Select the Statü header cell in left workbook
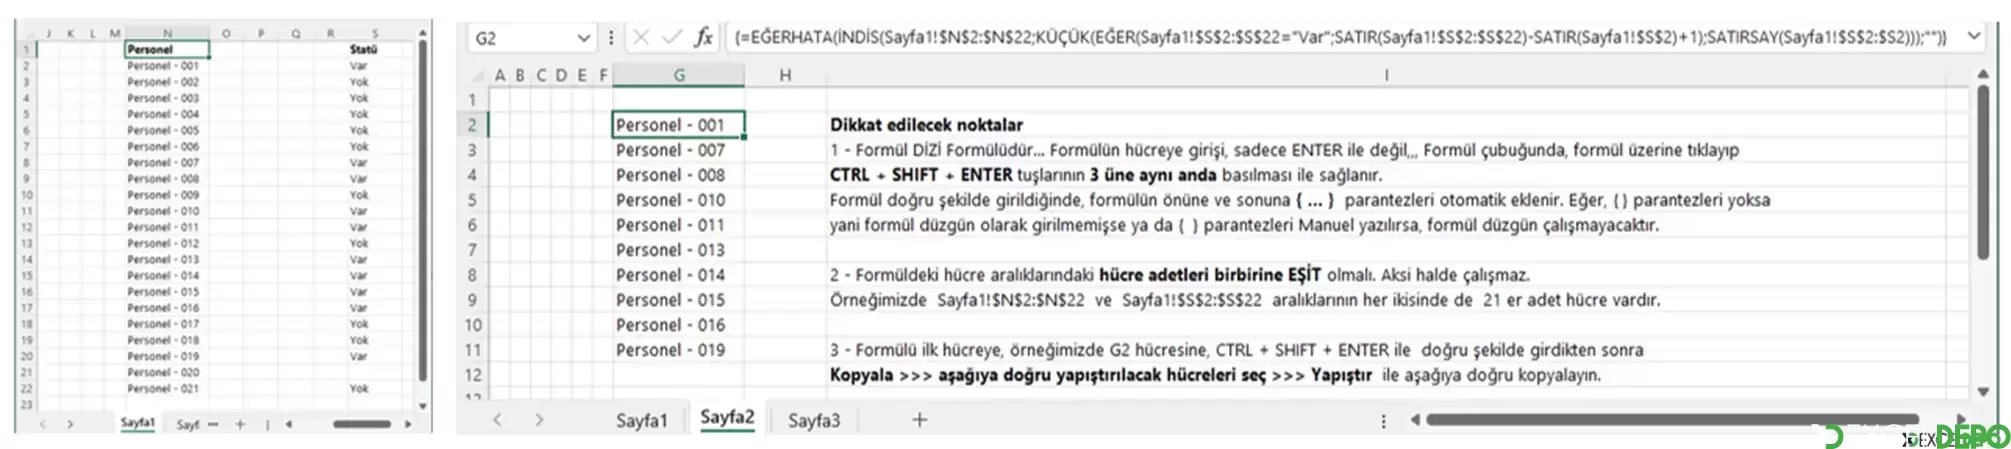This screenshot has width=2011, height=449. (x=364, y=49)
